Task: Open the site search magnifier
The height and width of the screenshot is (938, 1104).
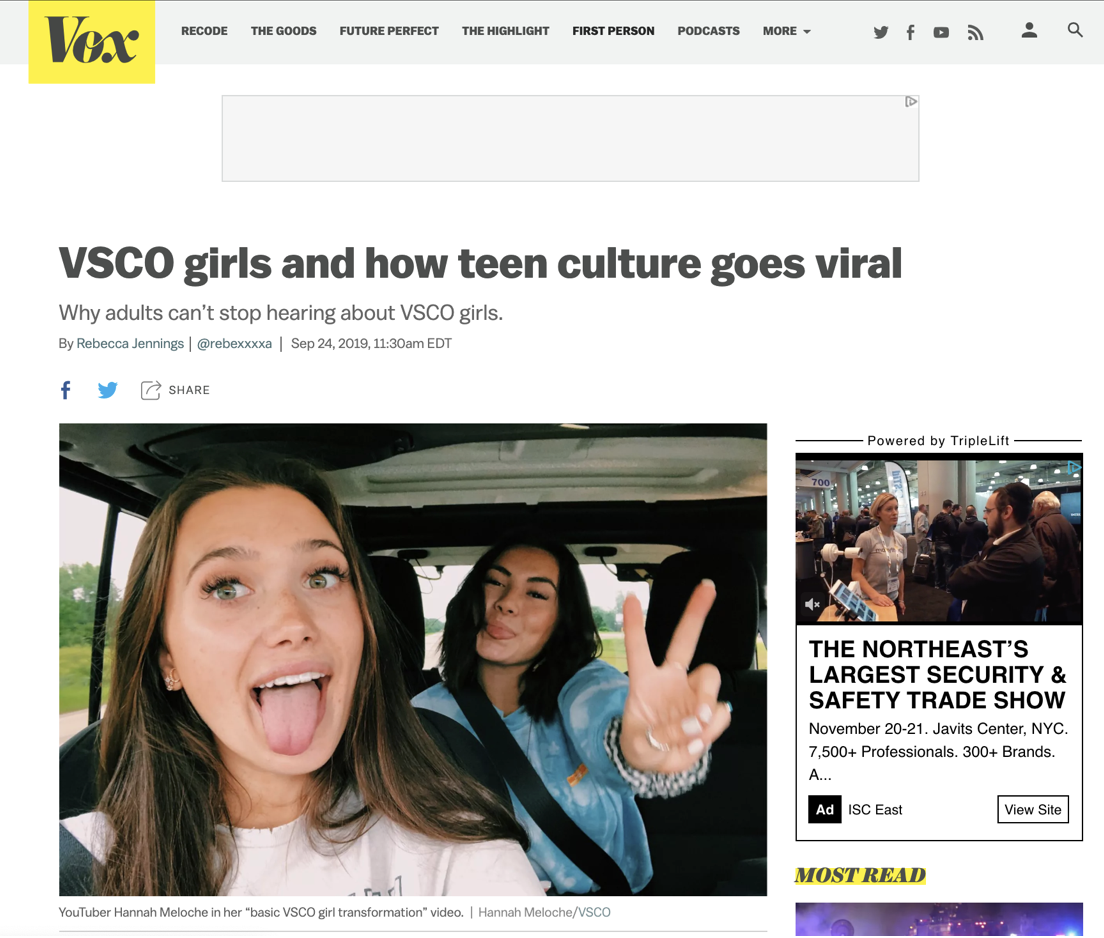Action: point(1074,30)
